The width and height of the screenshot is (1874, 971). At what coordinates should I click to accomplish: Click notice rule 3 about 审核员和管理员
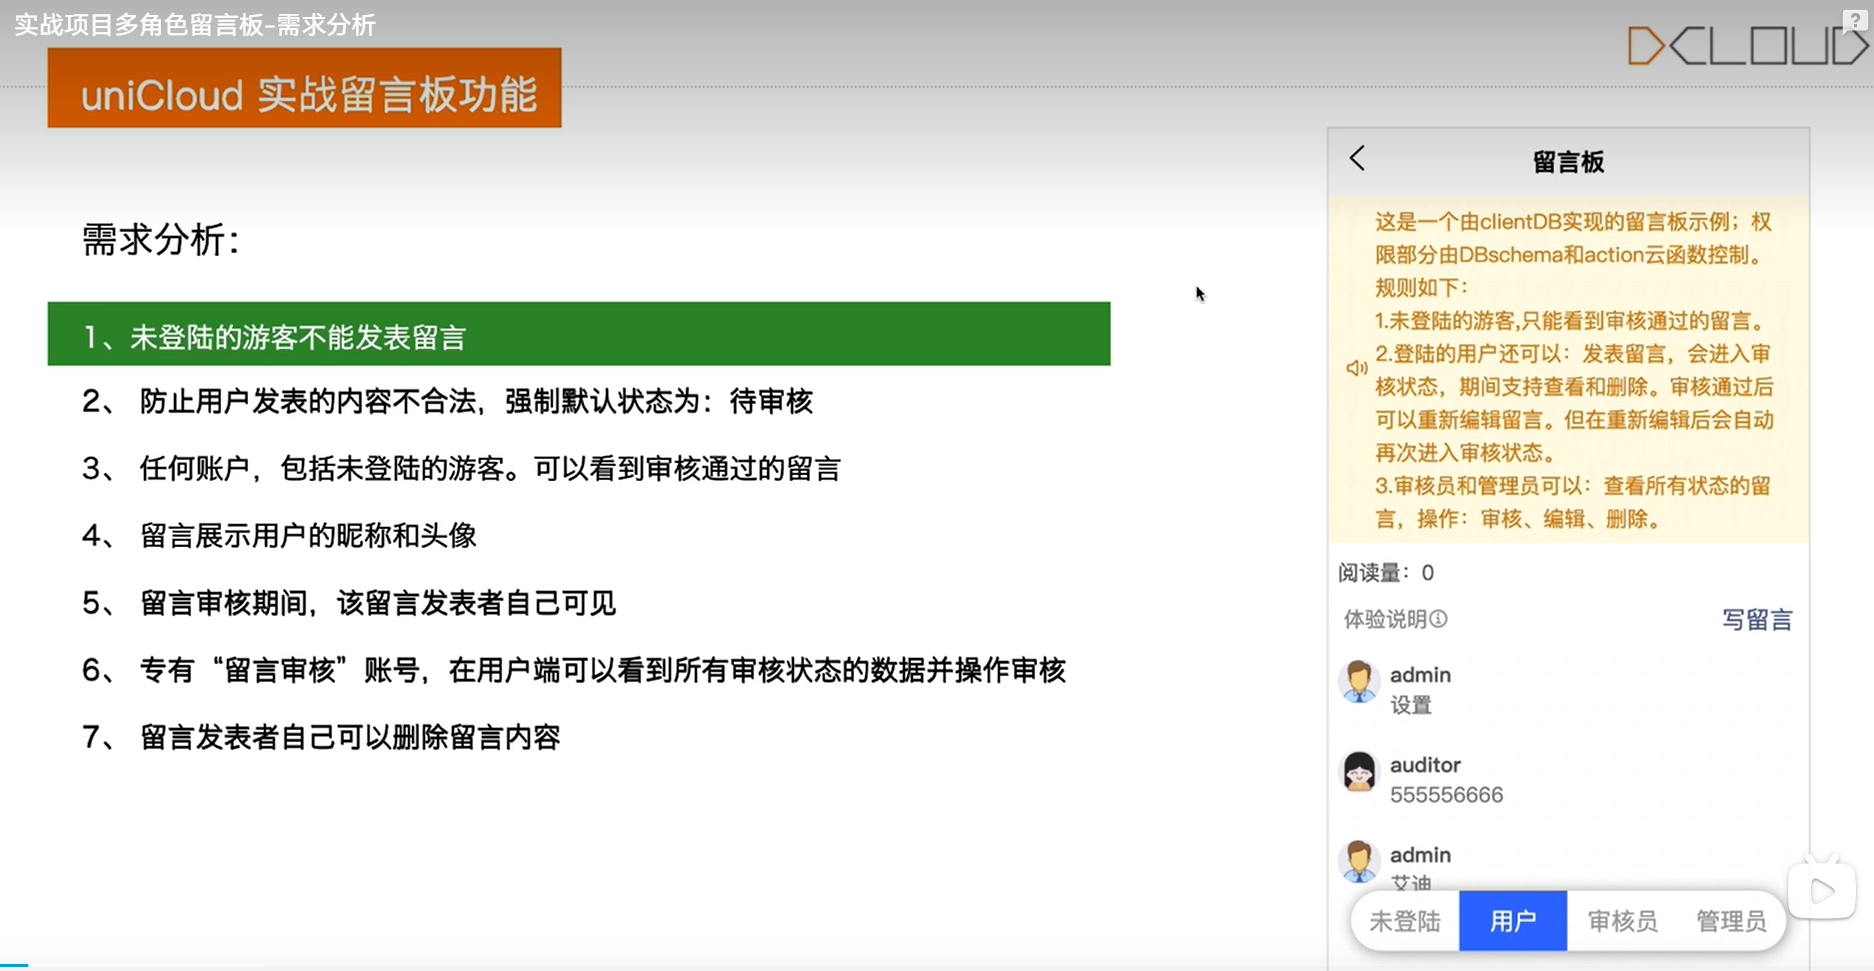tap(1573, 502)
